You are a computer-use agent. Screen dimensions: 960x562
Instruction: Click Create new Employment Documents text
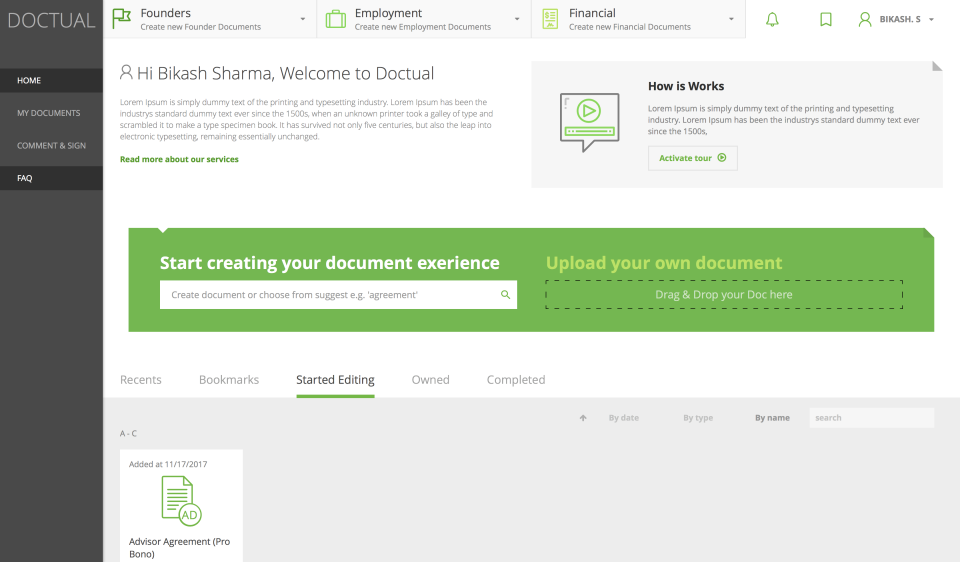pos(422,27)
